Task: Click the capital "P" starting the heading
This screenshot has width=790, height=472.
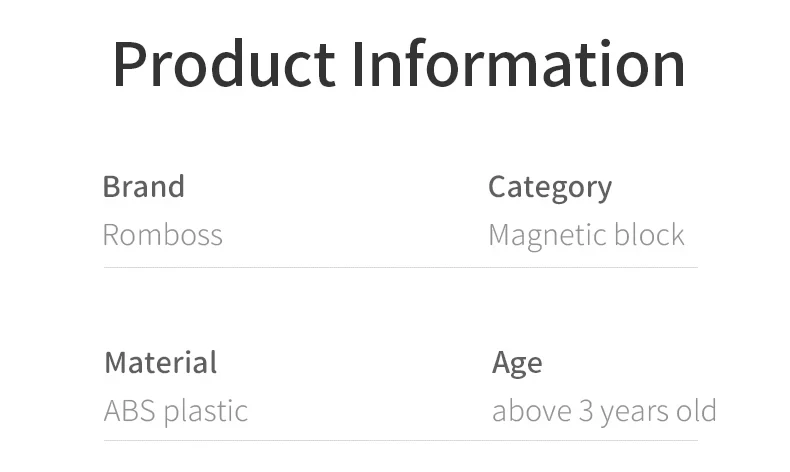Action: [131, 64]
